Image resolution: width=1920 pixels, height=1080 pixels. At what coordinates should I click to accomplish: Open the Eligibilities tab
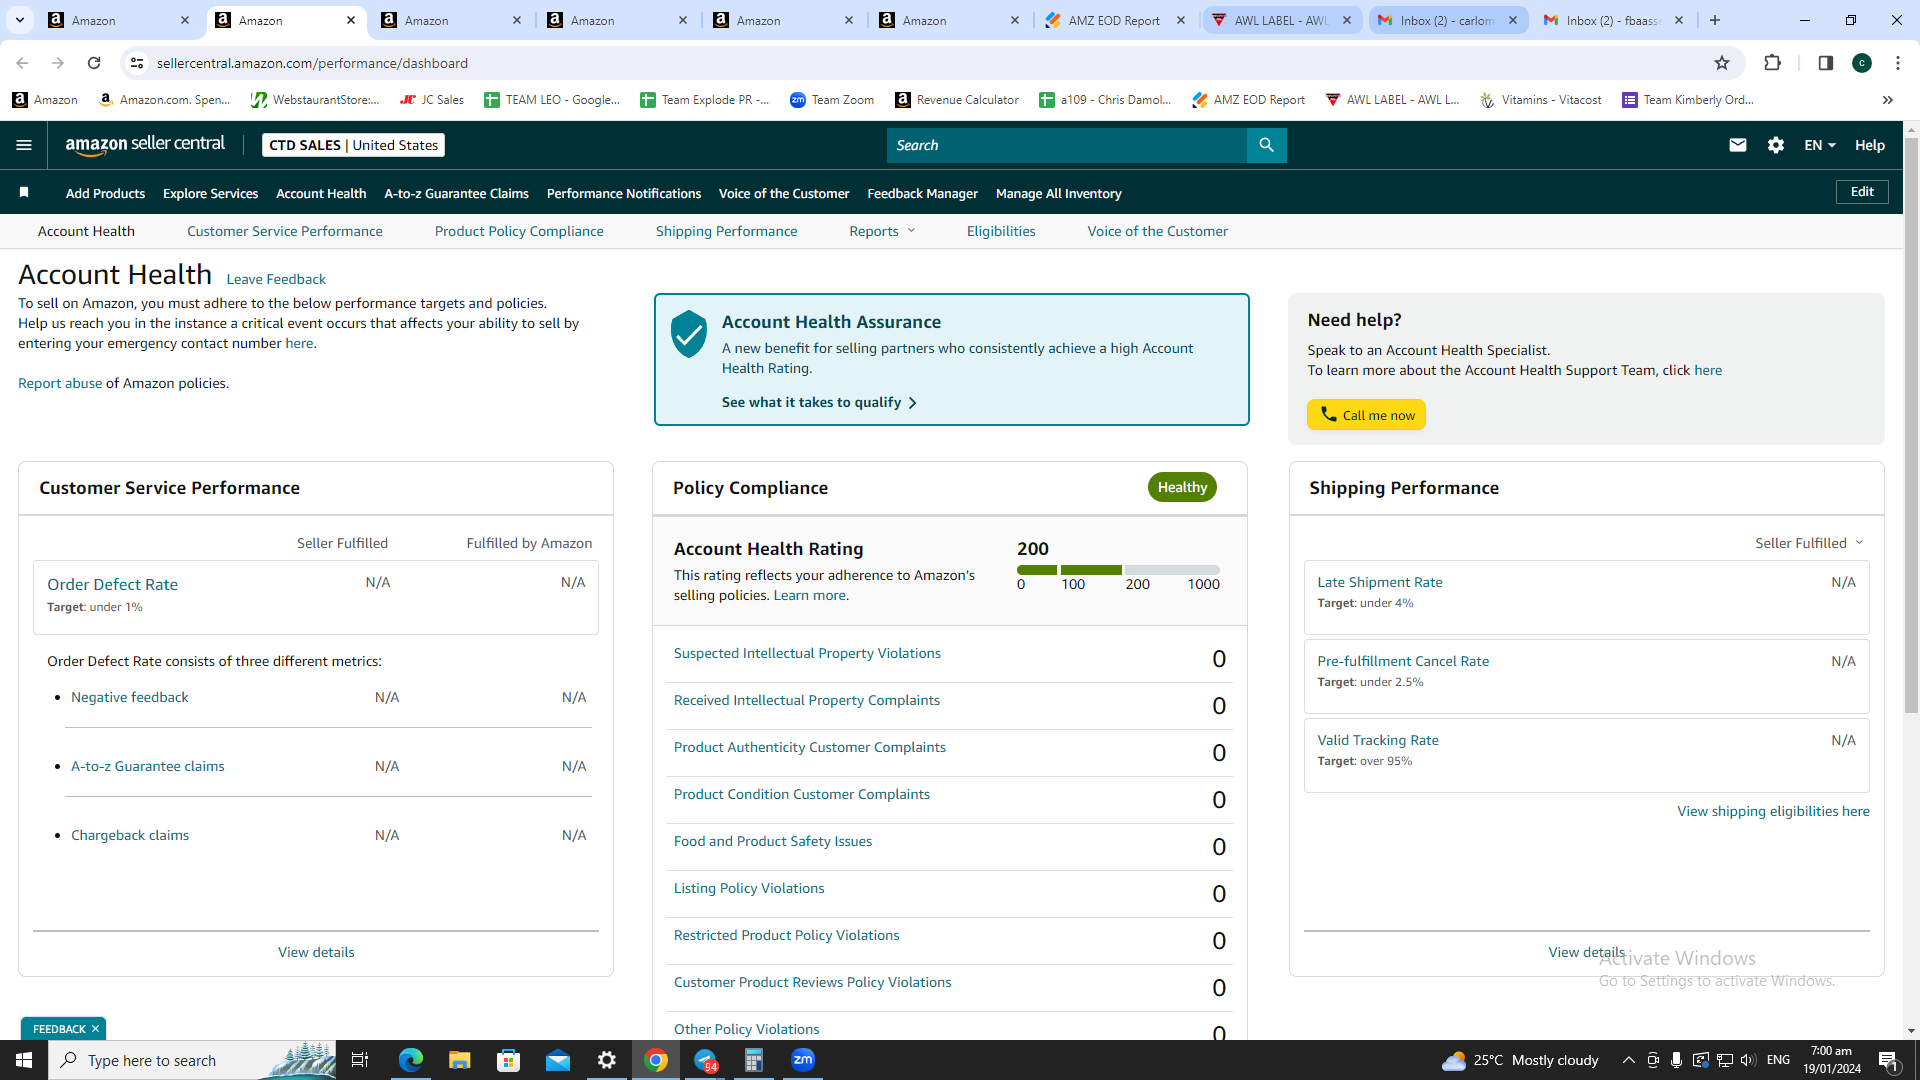coord(1001,231)
